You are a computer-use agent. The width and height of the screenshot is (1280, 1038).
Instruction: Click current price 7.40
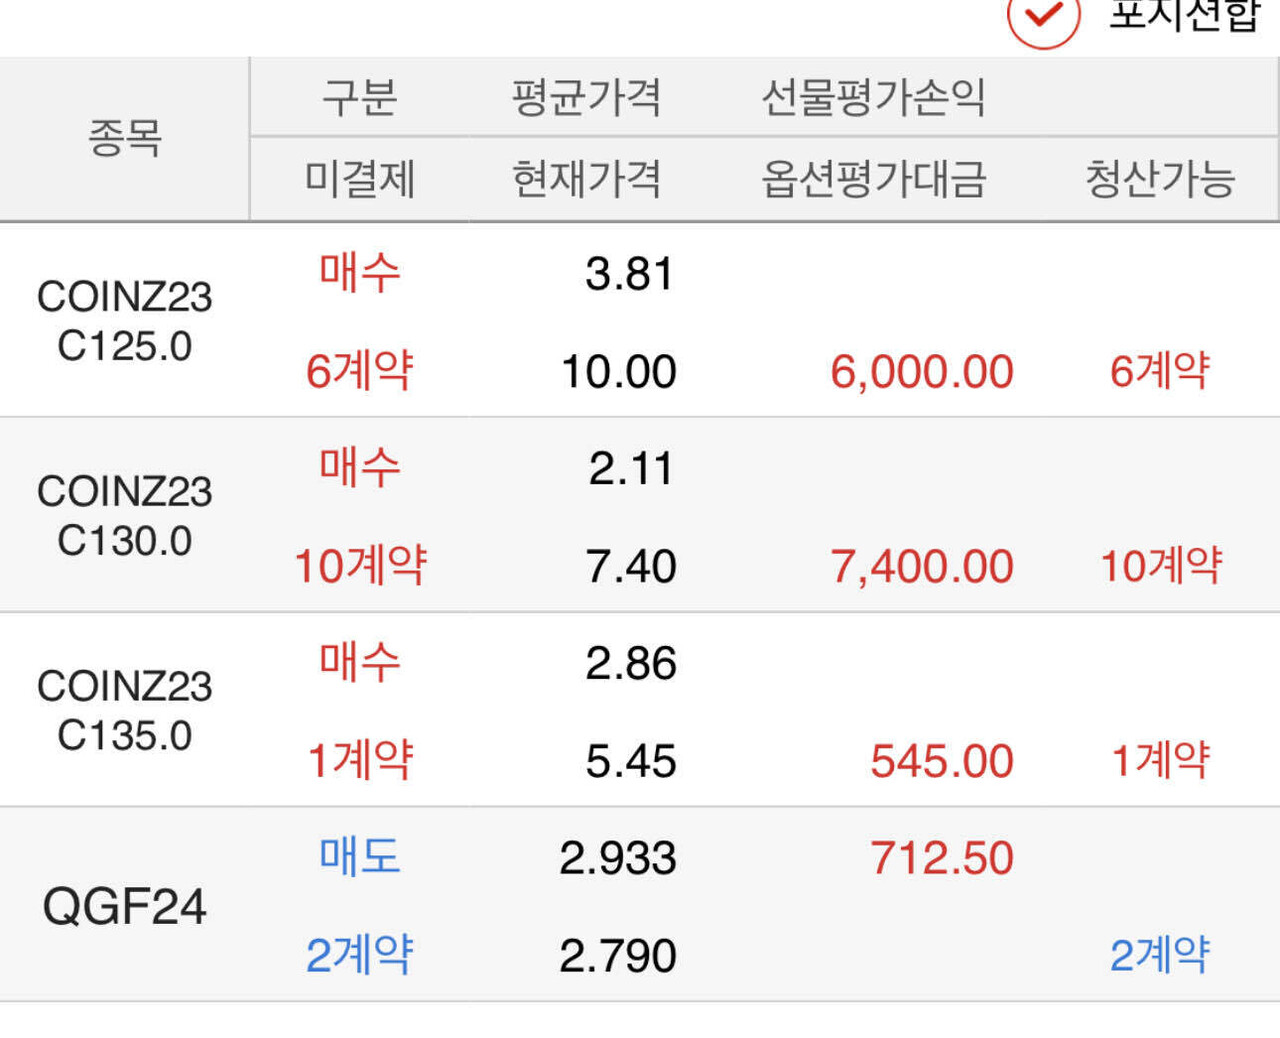pos(631,567)
